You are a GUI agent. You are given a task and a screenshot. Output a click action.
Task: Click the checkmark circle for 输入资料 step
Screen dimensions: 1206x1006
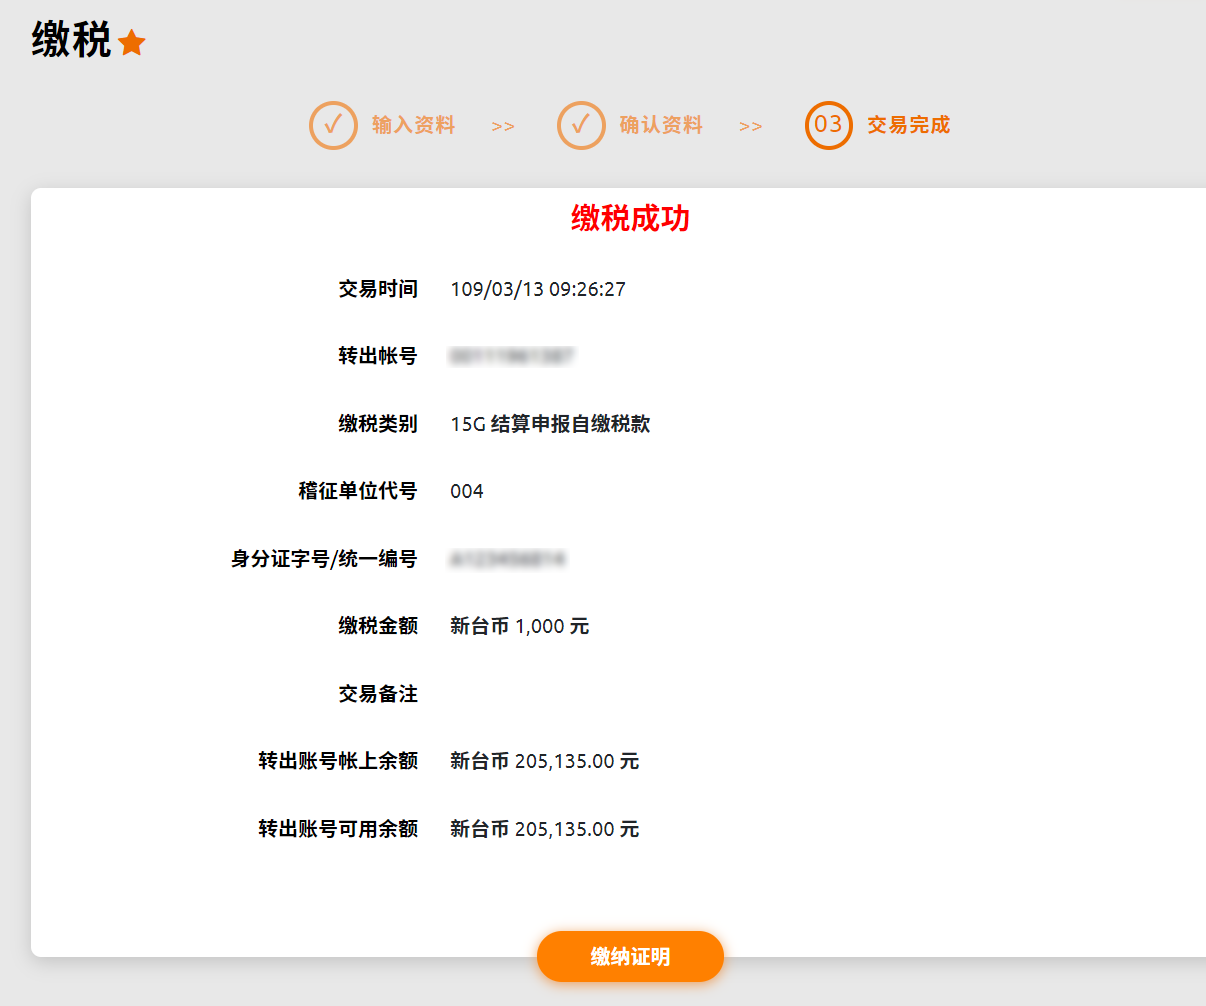[x=333, y=125]
